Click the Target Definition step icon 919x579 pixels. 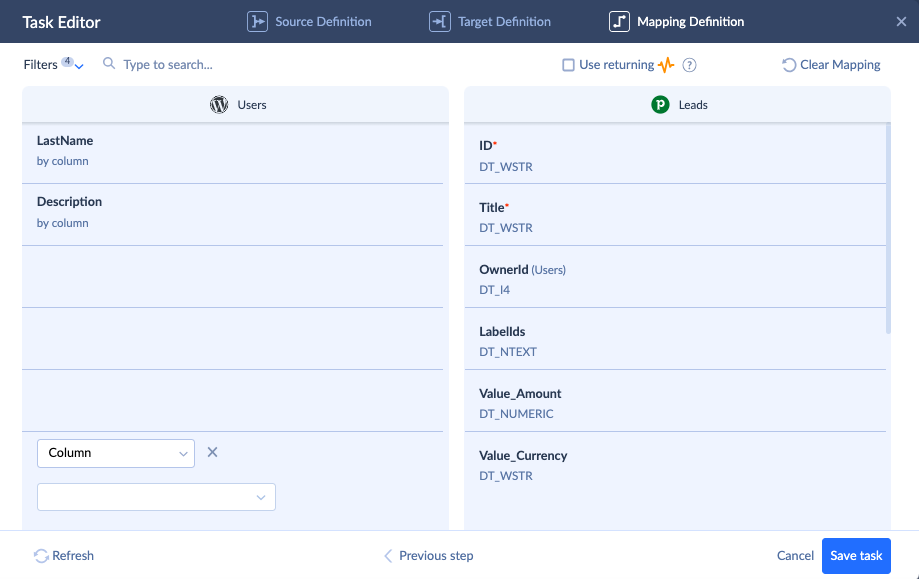440,22
